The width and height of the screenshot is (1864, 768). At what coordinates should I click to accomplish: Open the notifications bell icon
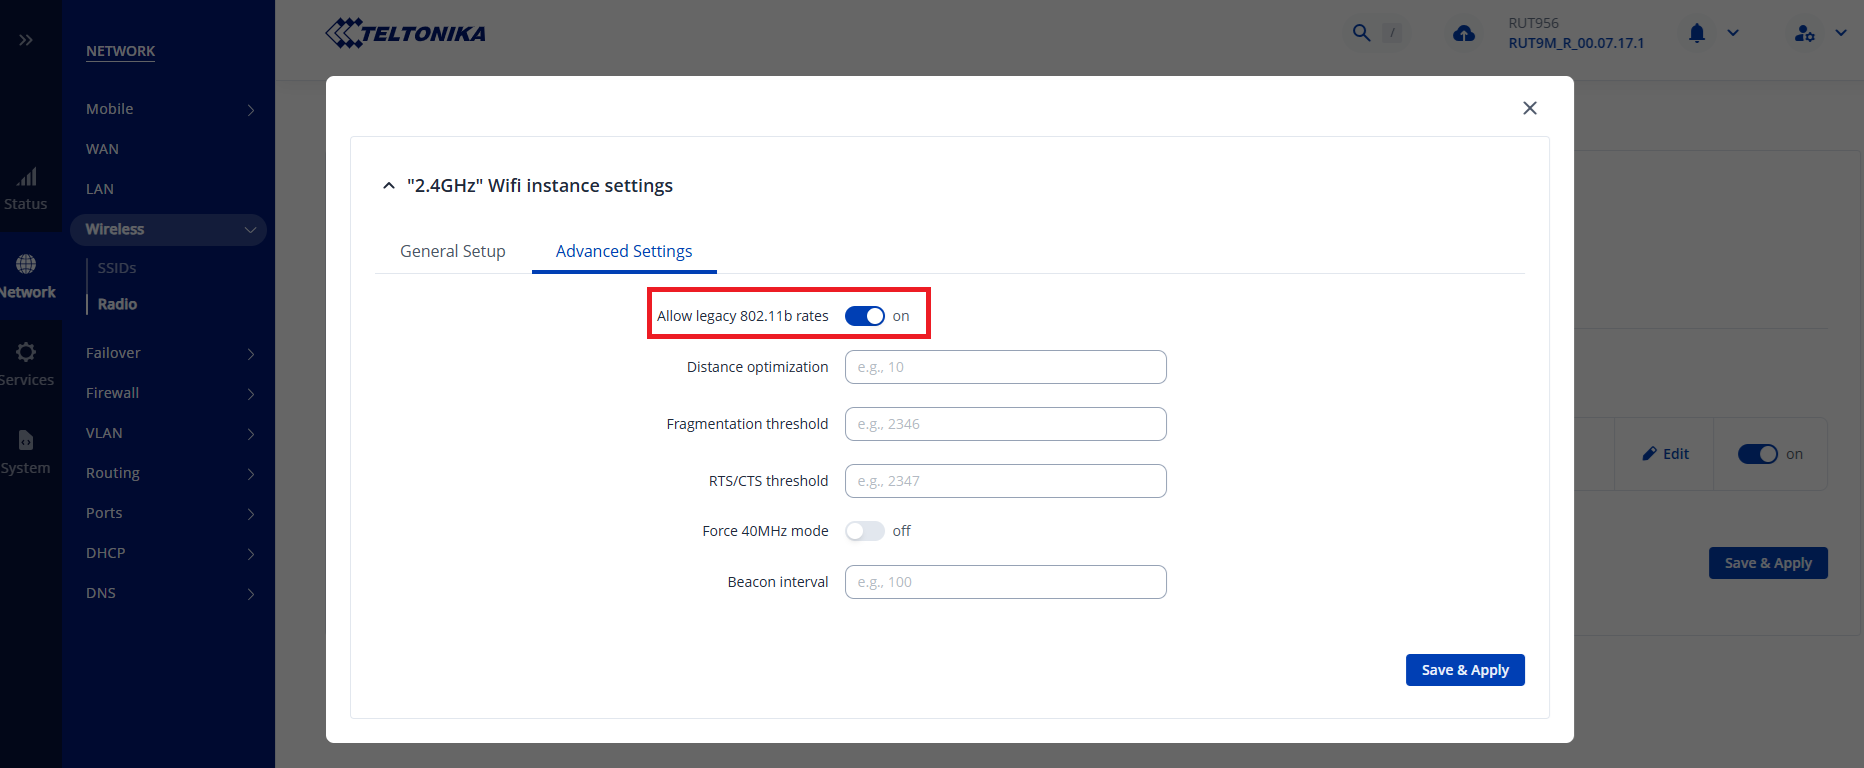click(x=1697, y=33)
